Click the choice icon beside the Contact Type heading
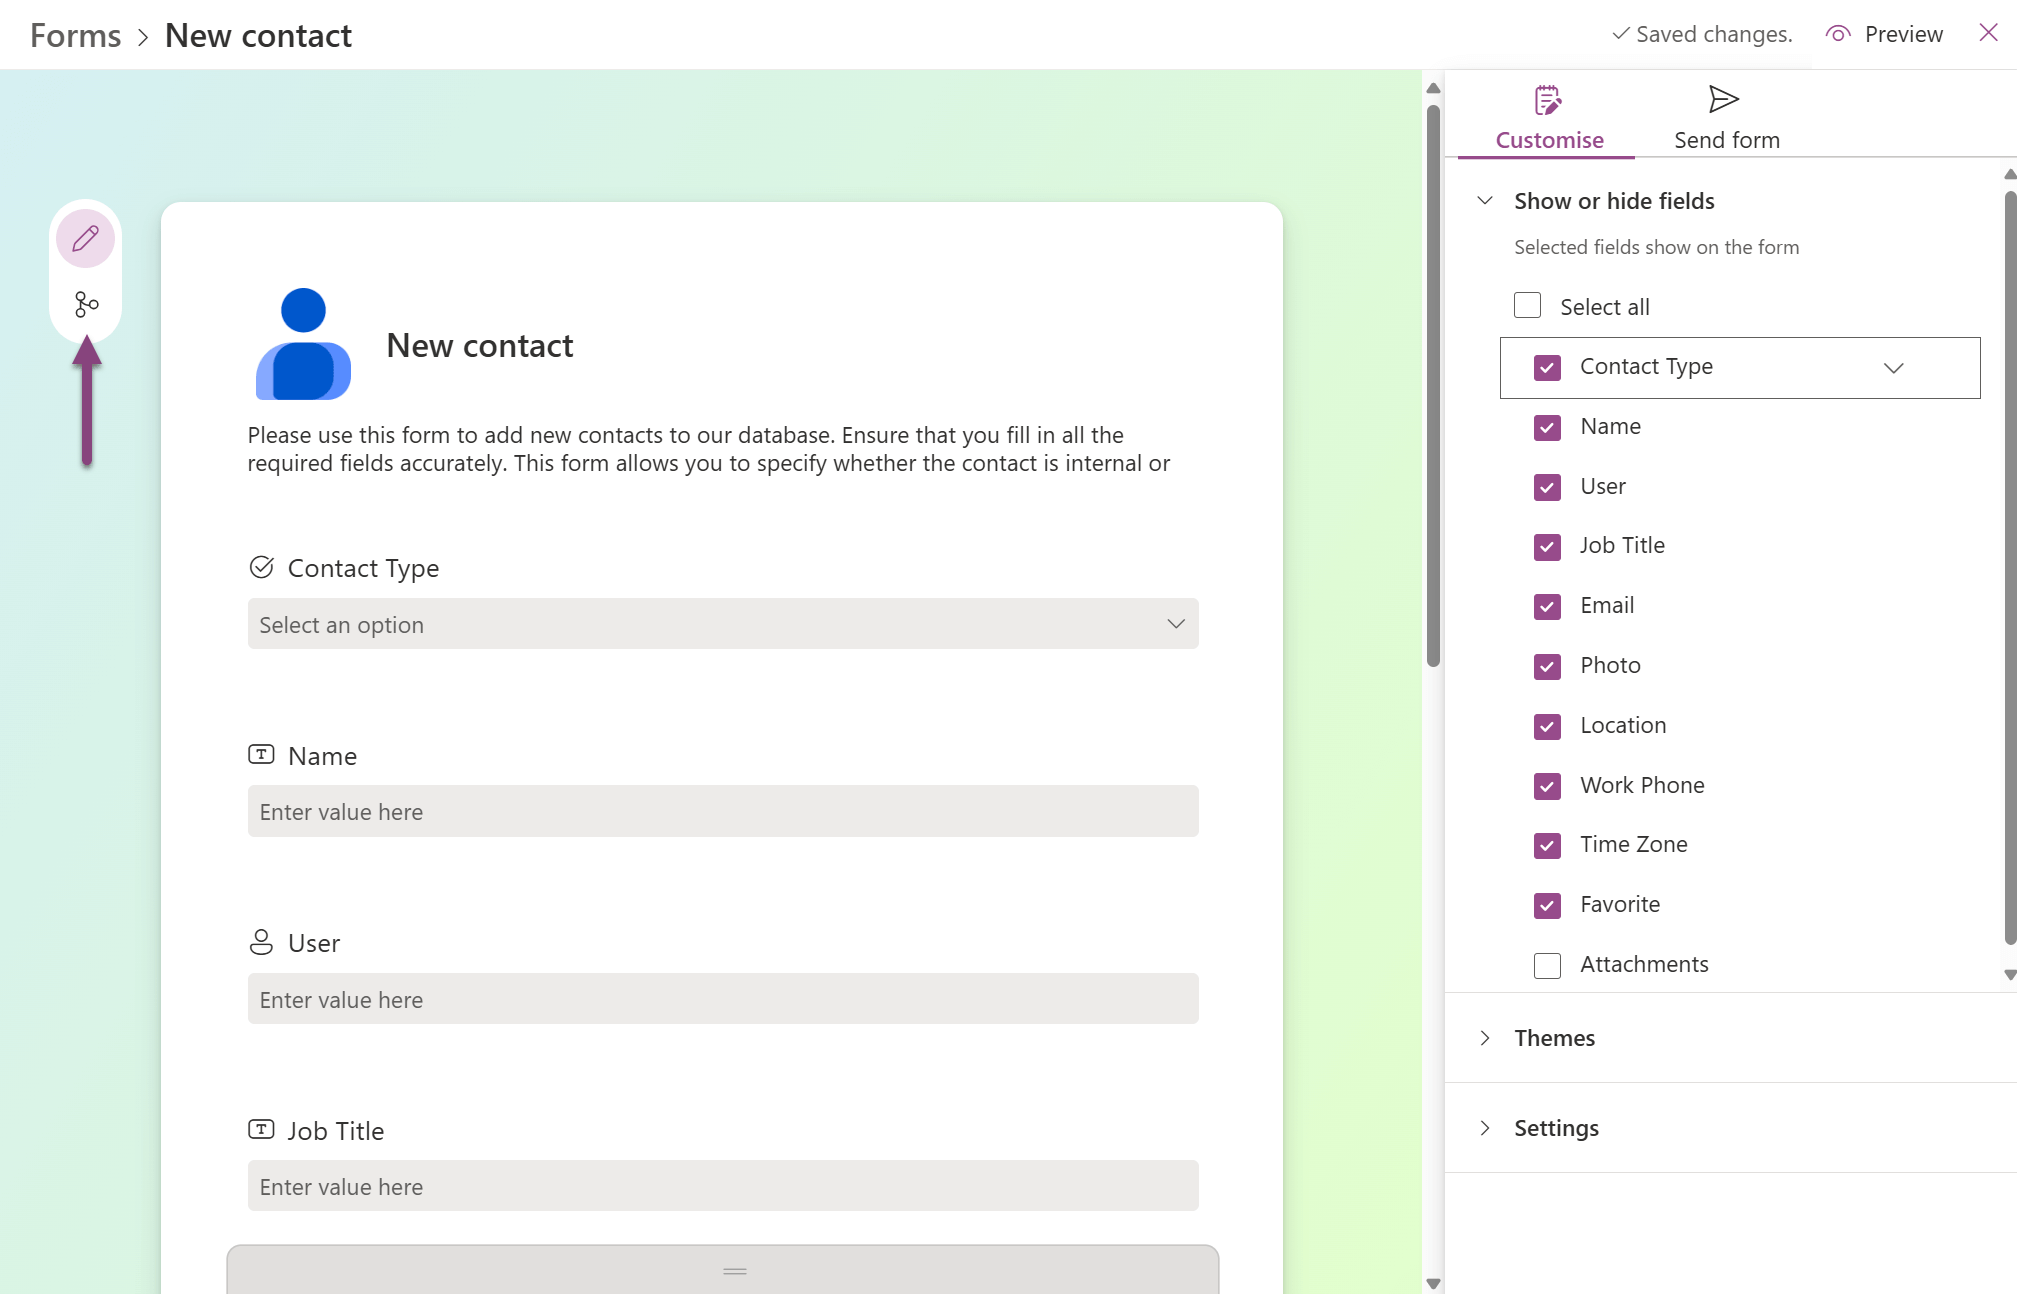 point(261,567)
